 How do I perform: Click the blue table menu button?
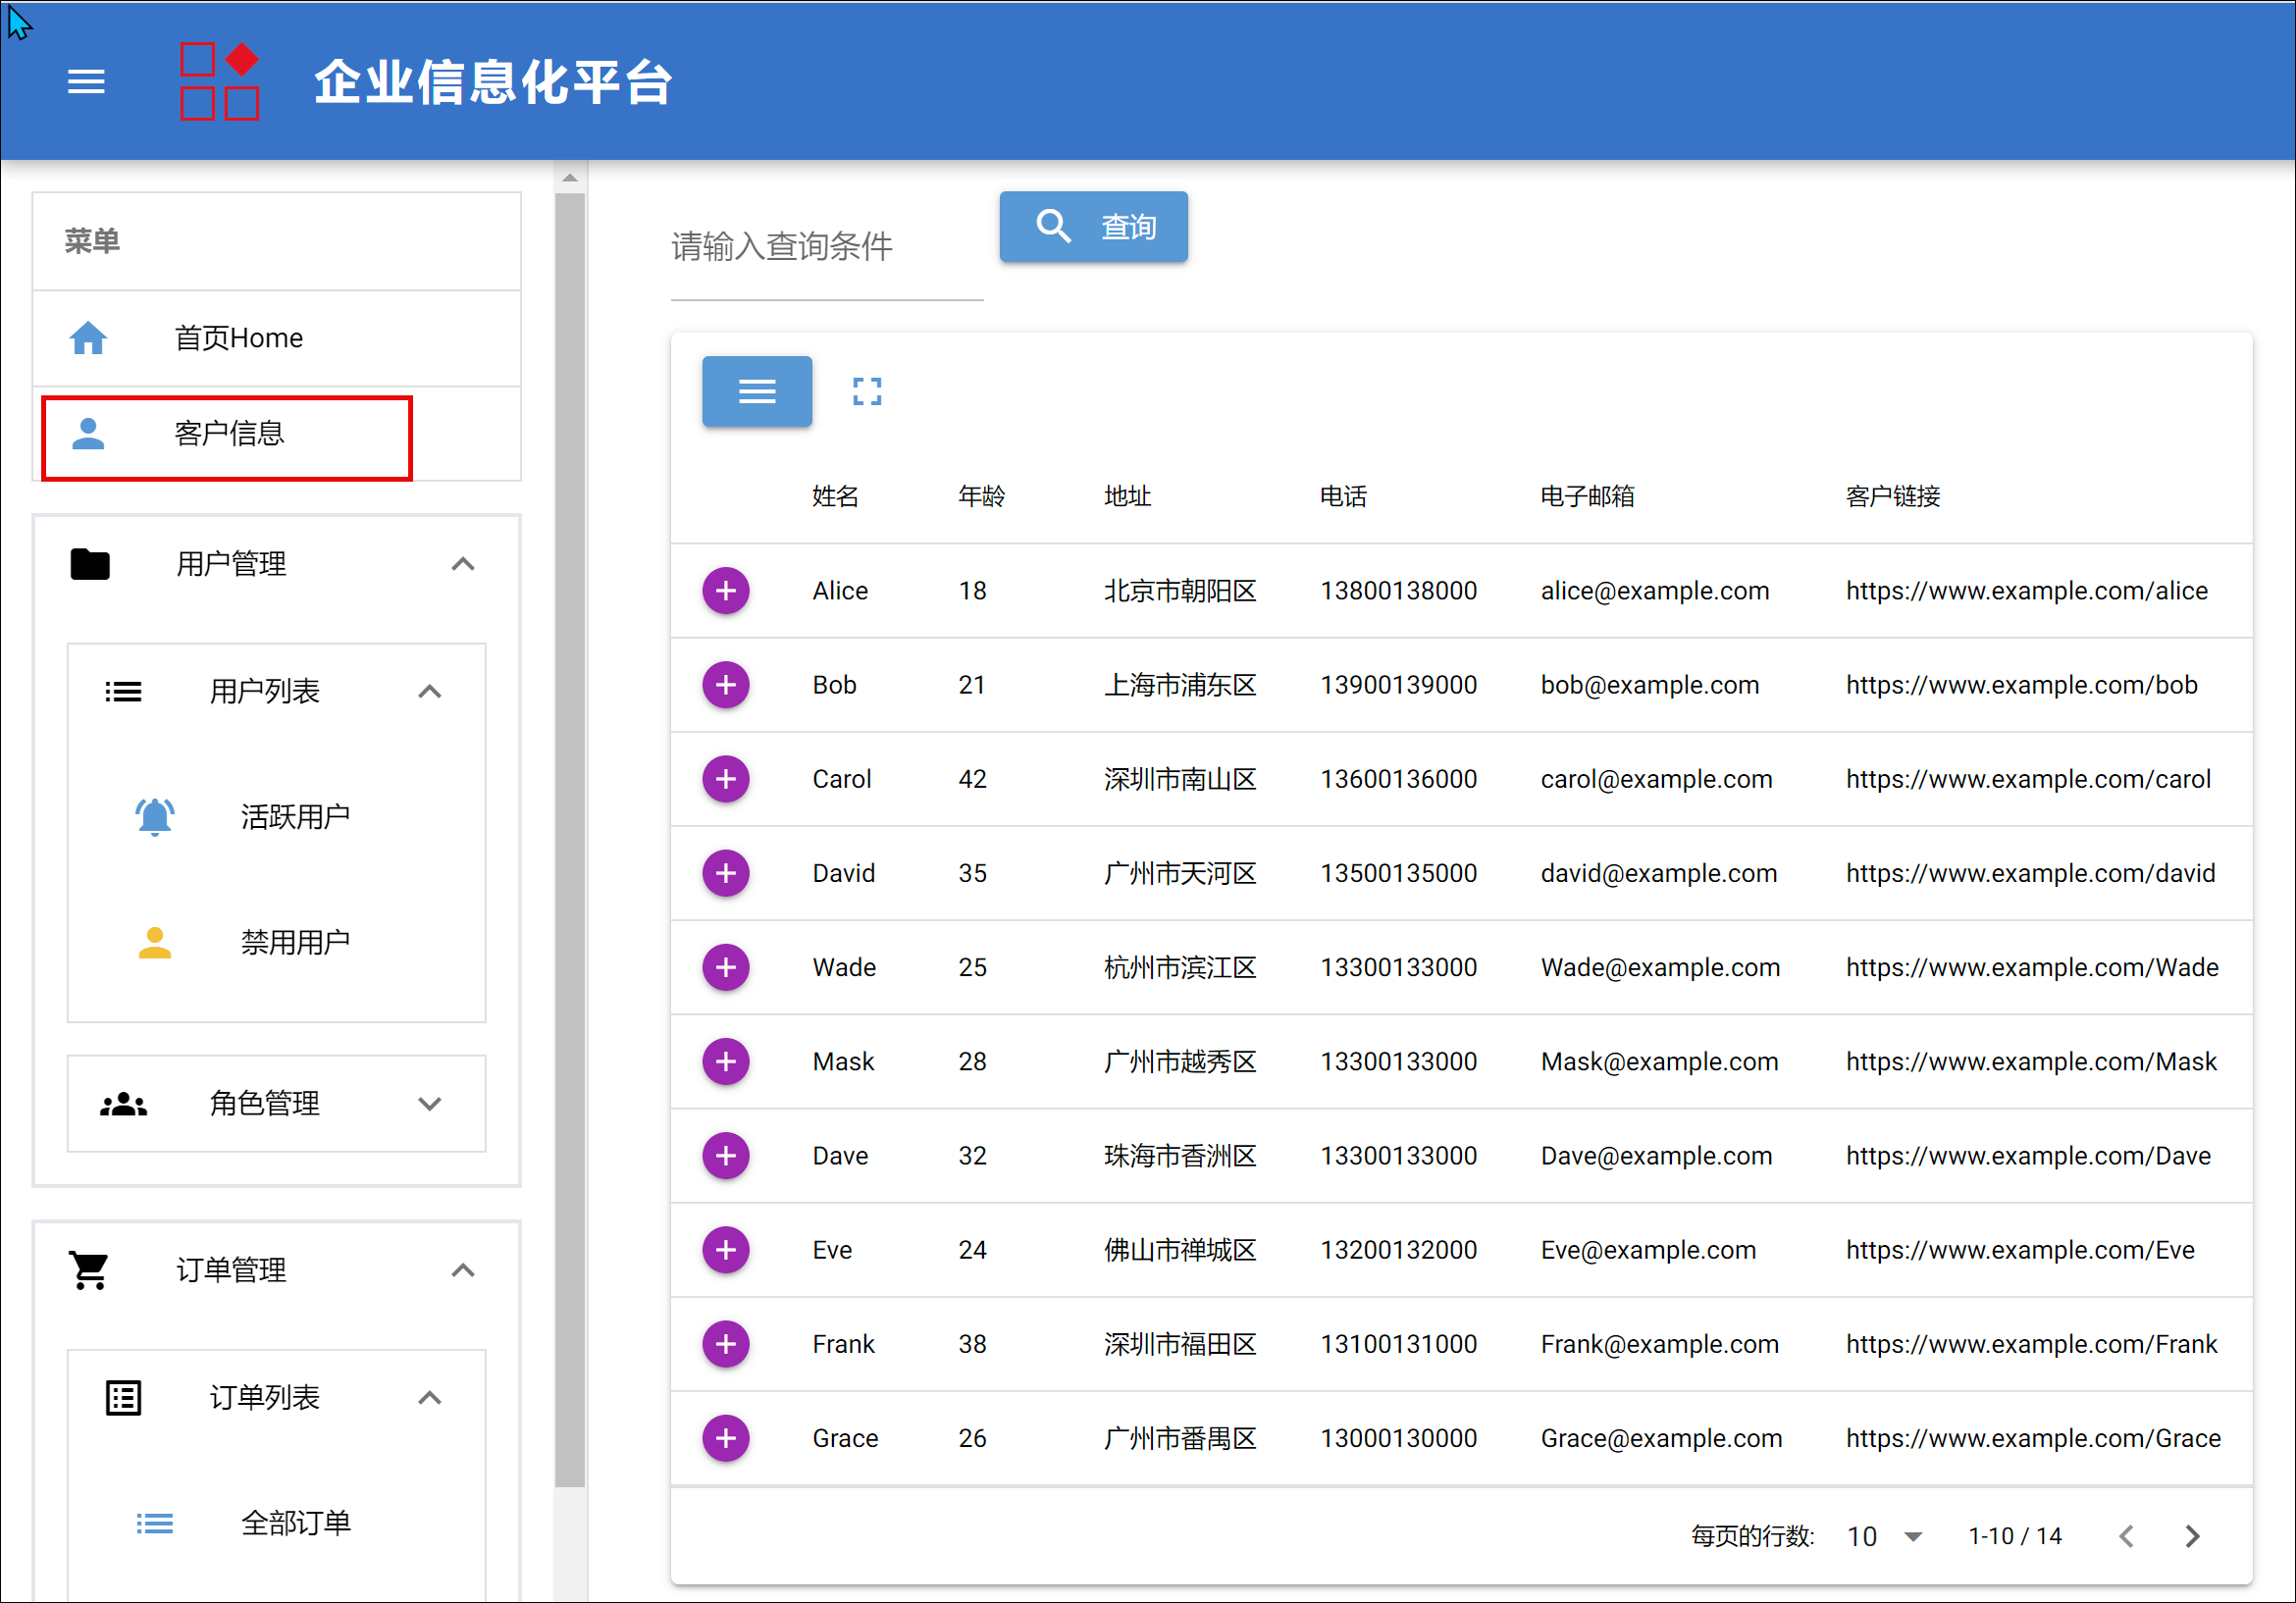756,391
